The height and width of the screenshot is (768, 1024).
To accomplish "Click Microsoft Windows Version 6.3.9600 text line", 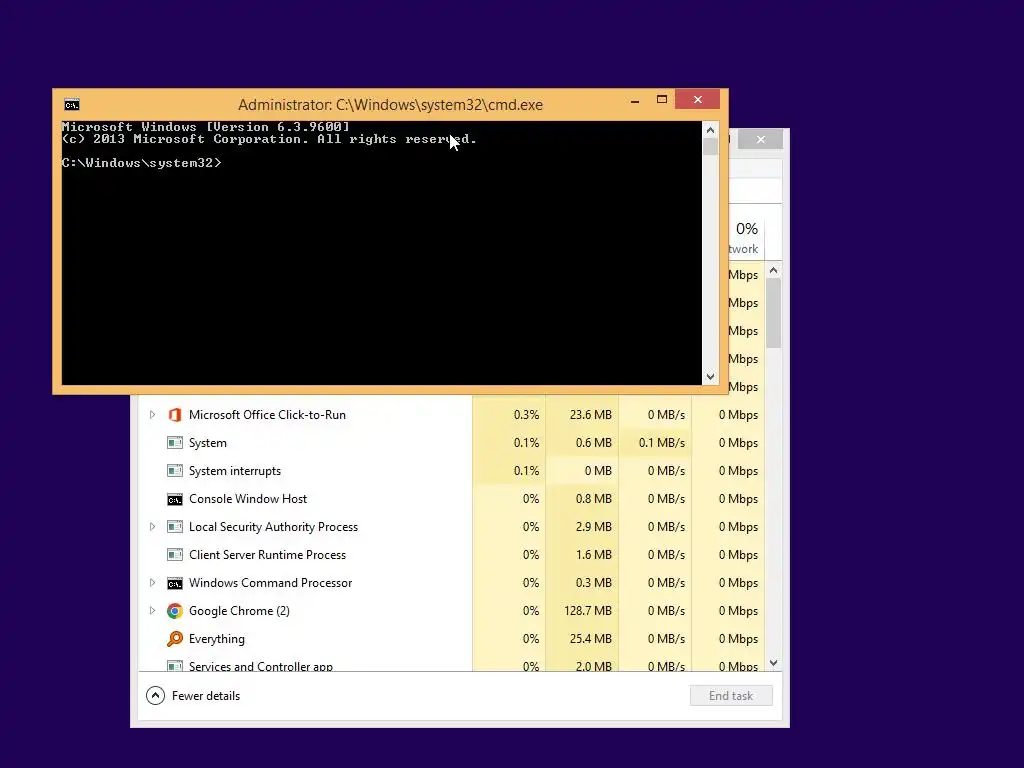I will click(206, 127).
